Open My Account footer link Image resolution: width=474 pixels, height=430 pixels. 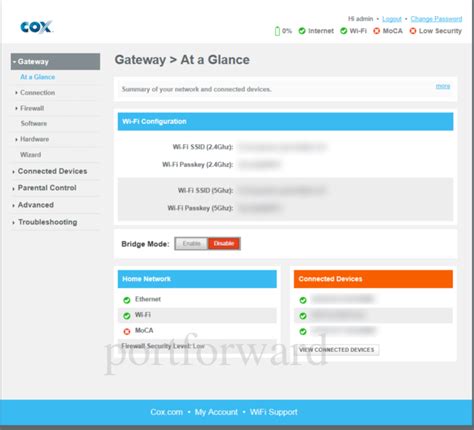tap(216, 412)
